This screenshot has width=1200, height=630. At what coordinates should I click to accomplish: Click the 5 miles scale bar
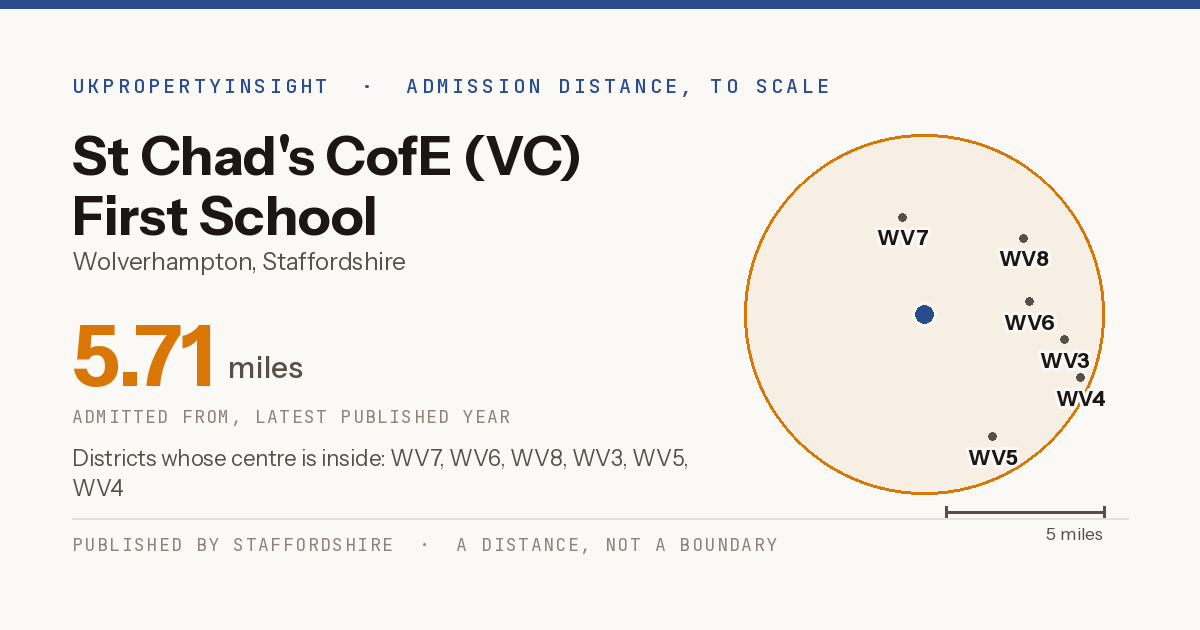1025,512
